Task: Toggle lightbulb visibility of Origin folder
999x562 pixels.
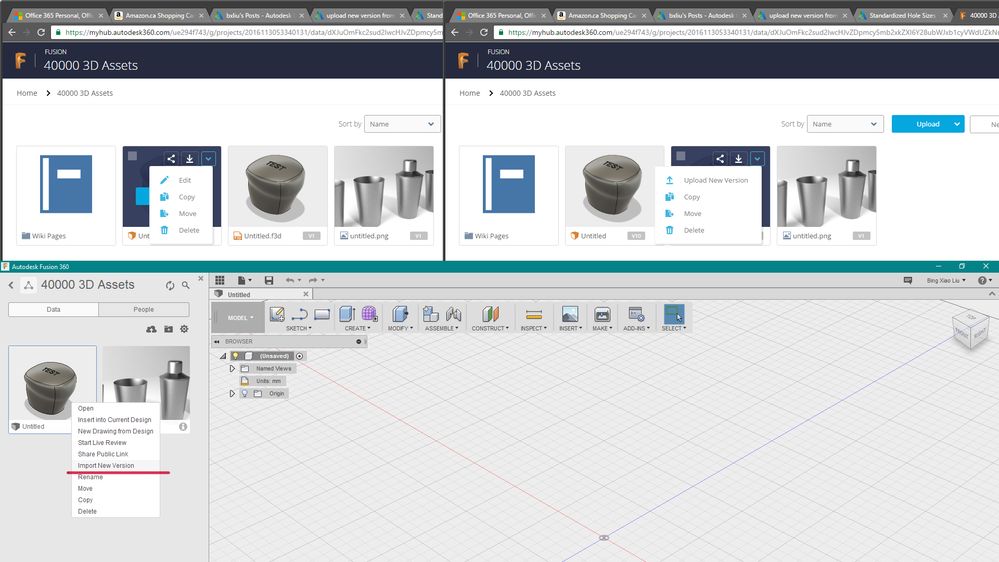Action: tap(245, 394)
